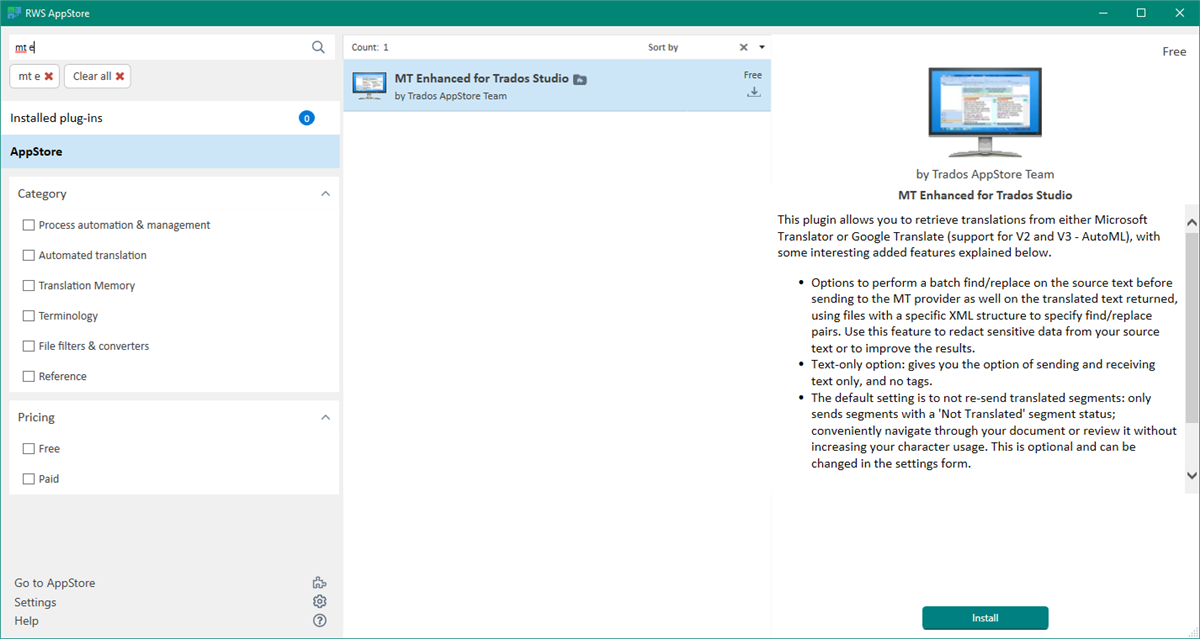Click the description scrollbar down arrow

coord(1191,476)
